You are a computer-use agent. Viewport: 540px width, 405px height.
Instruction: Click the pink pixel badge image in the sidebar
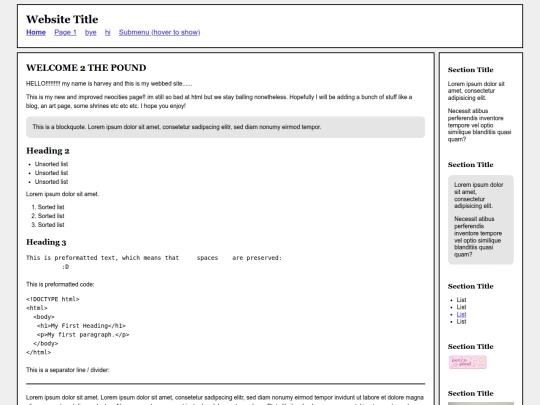click(x=467, y=362)
